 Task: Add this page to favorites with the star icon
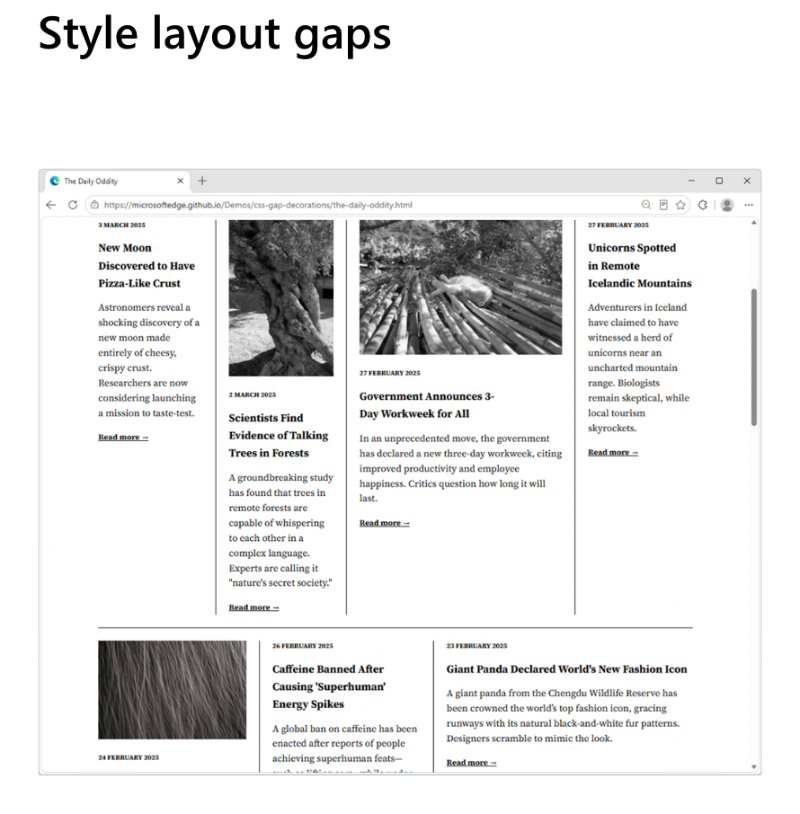pos(681,205)
